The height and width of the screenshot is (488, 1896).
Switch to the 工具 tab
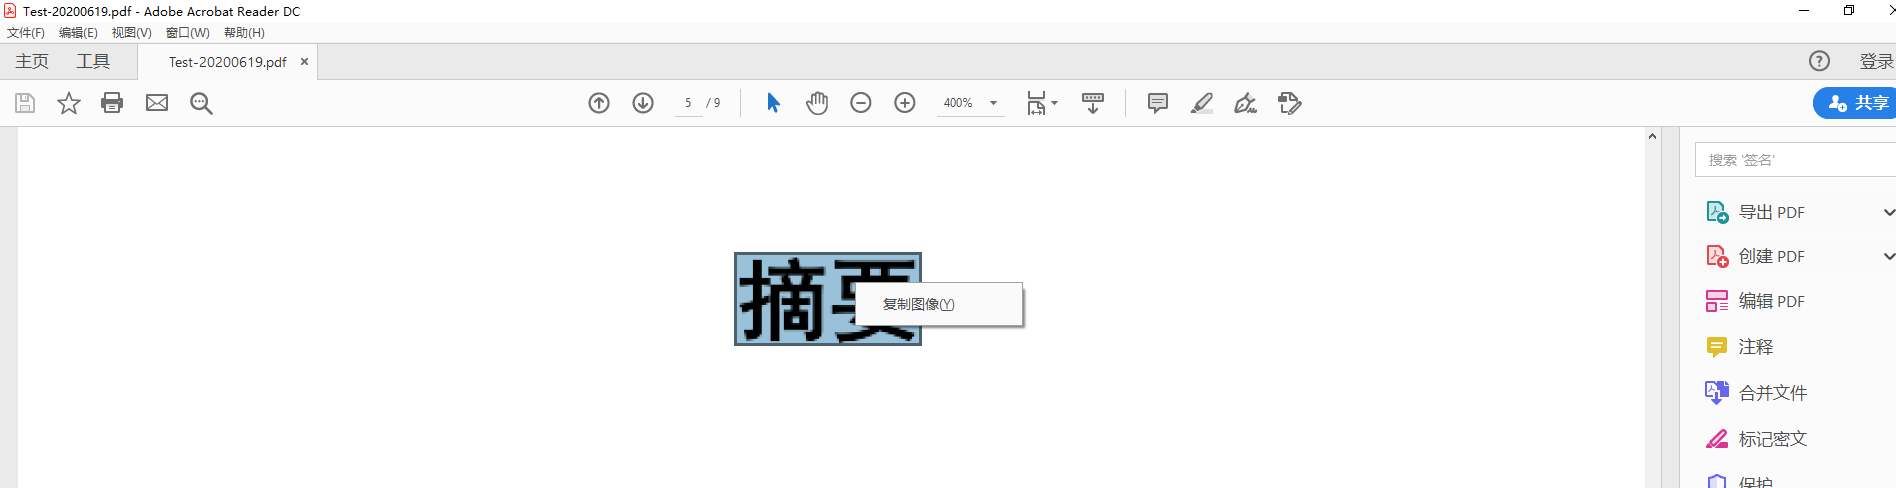coord(93,62)
